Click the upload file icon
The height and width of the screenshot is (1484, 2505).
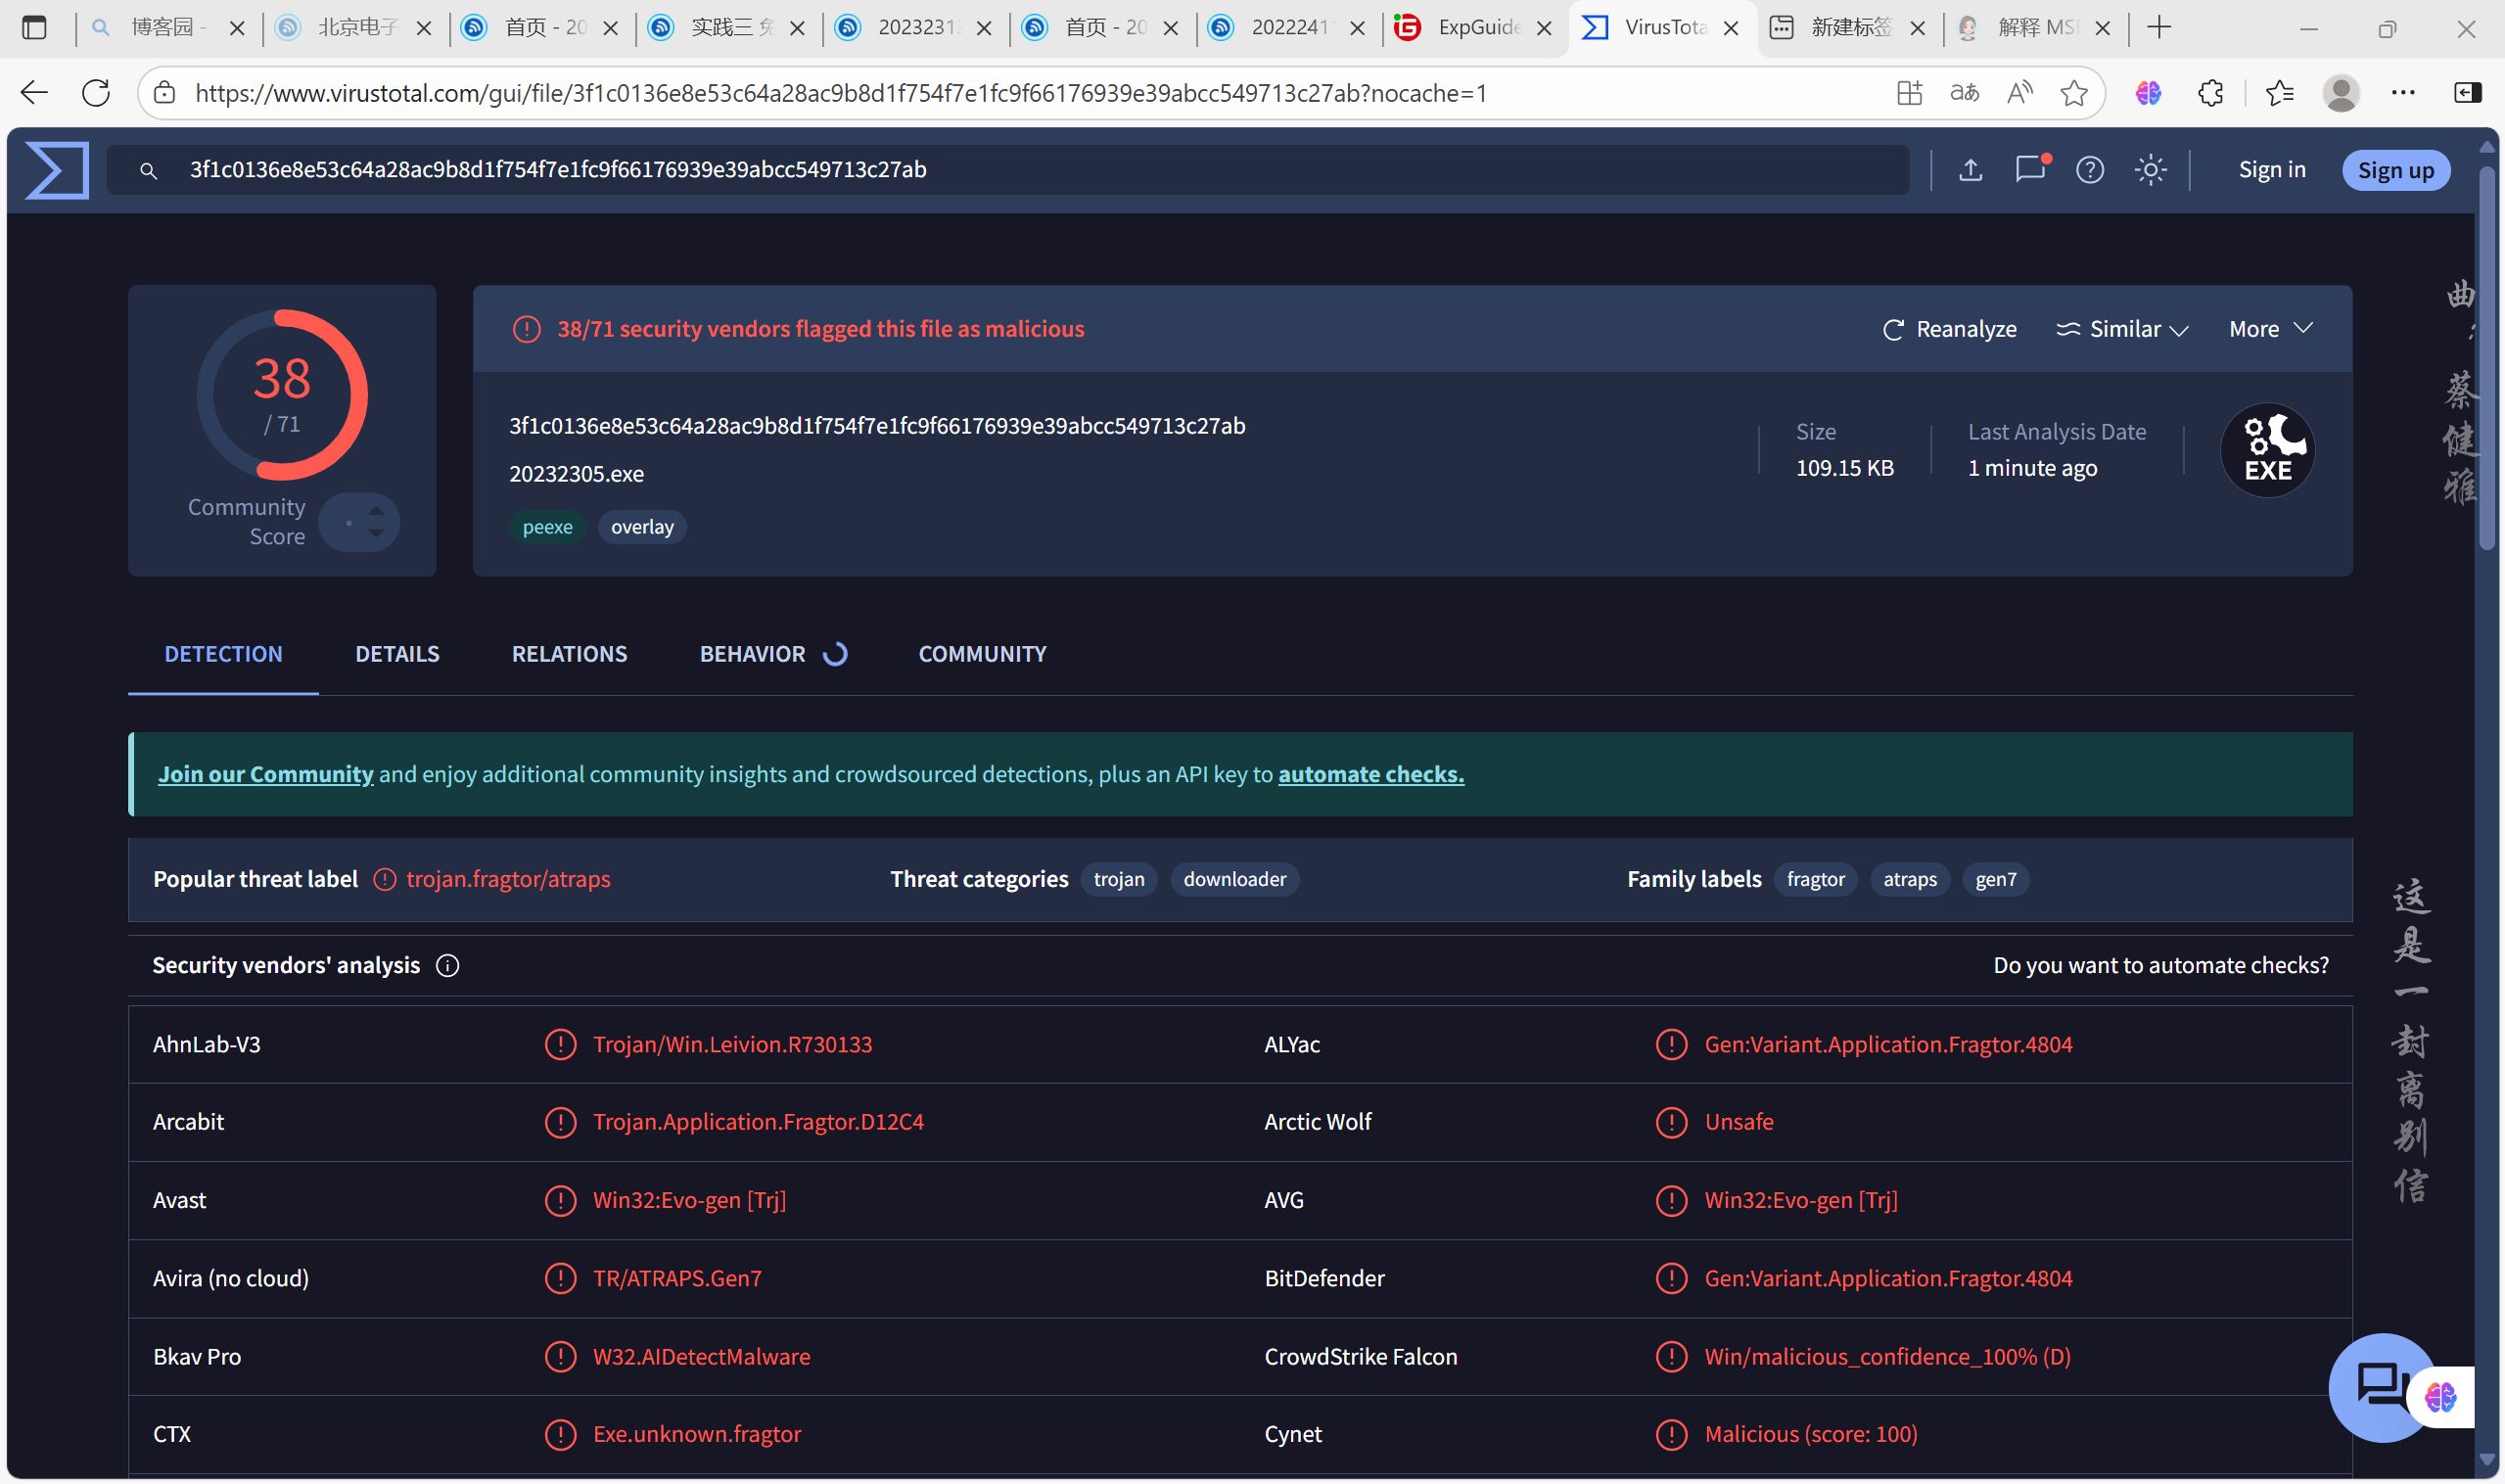tap(1970, 170)
